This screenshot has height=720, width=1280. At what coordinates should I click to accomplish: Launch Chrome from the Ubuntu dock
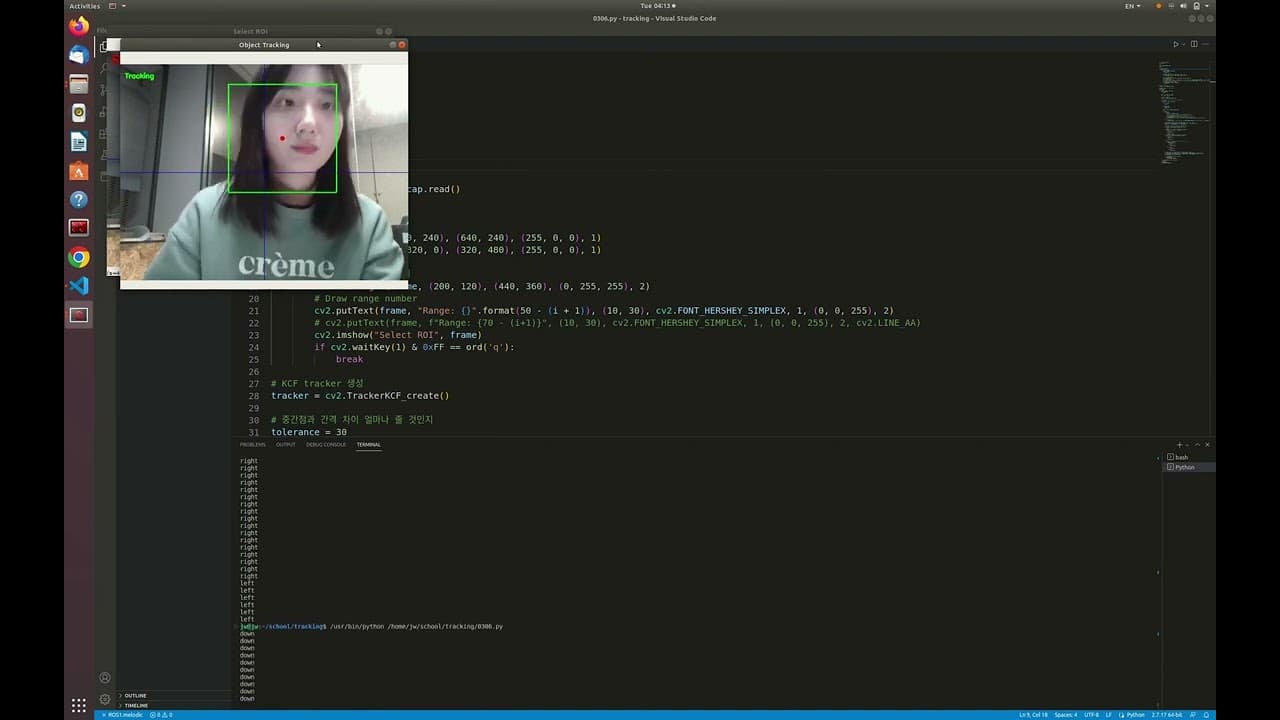(78, 256)
